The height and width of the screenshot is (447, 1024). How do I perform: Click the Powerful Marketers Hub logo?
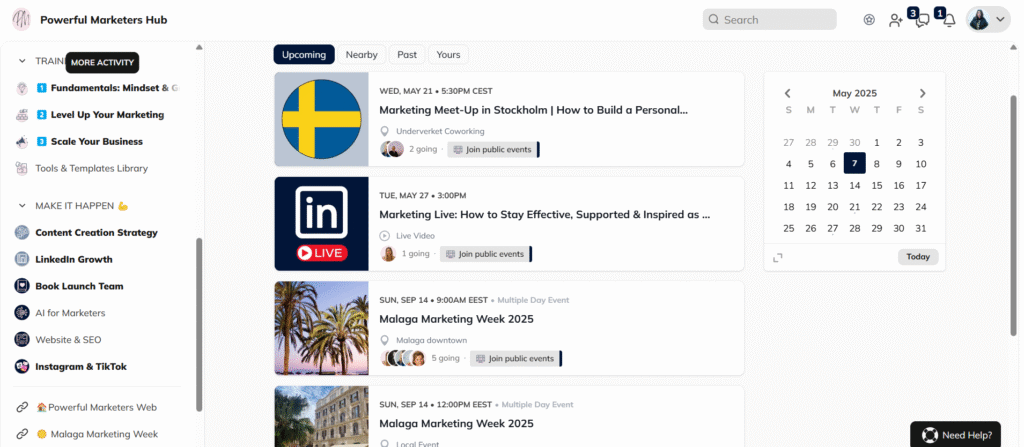pyautogui.click(x=22, y=20)
